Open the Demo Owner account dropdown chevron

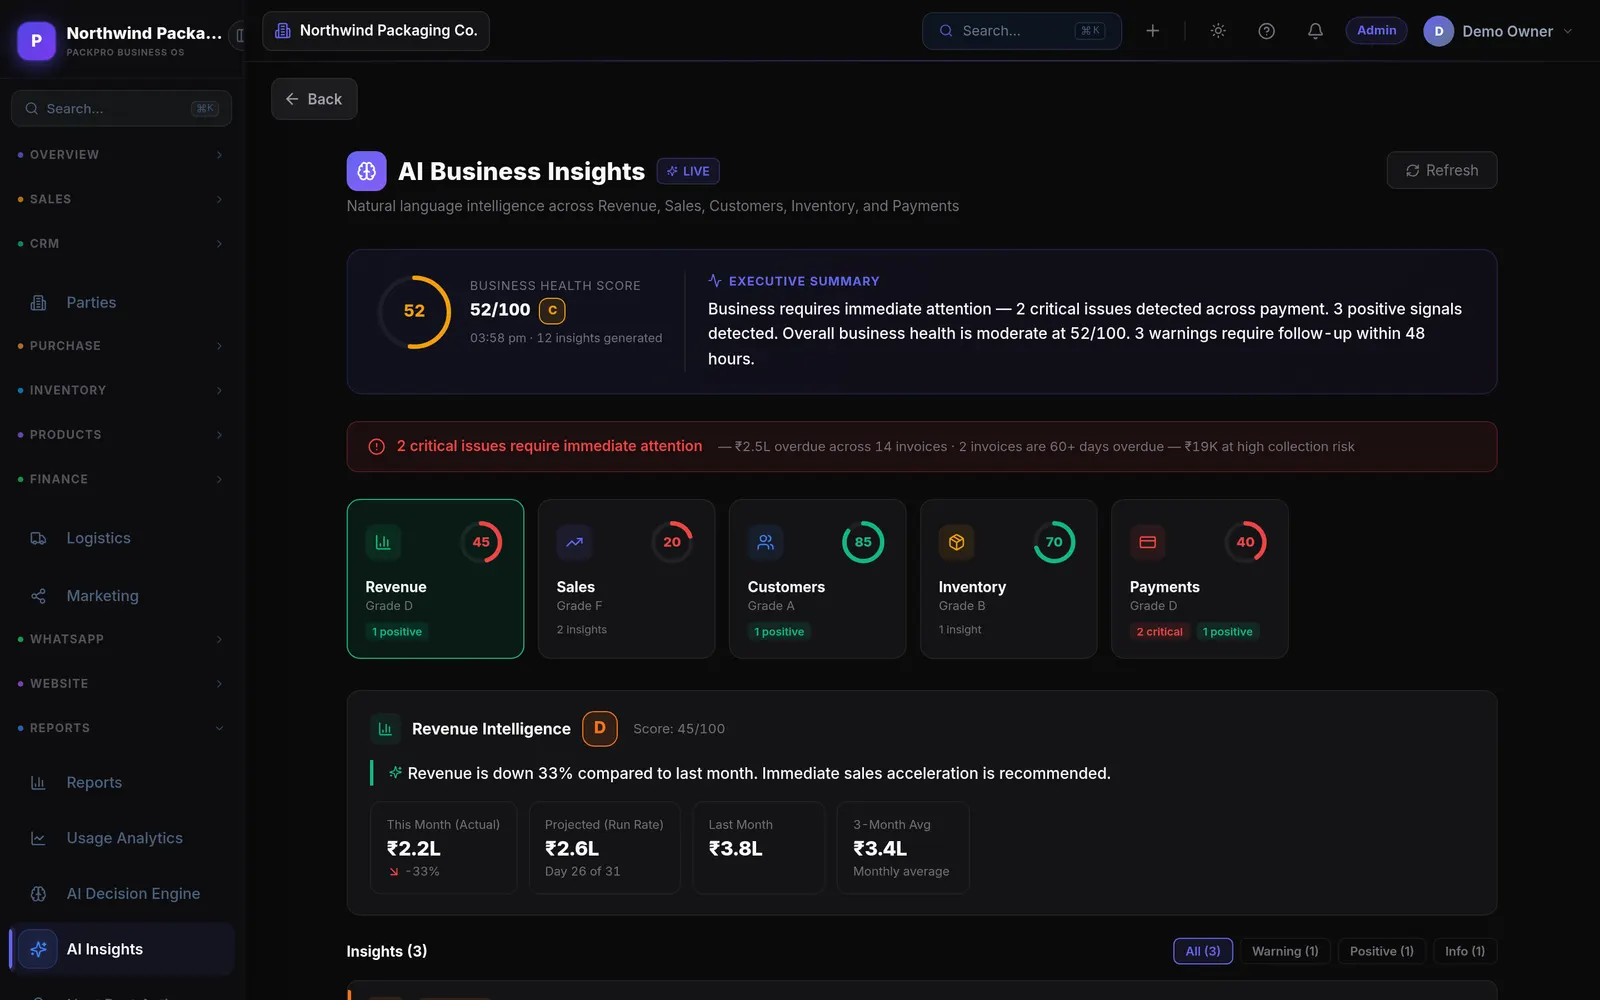pos(1568,31)
